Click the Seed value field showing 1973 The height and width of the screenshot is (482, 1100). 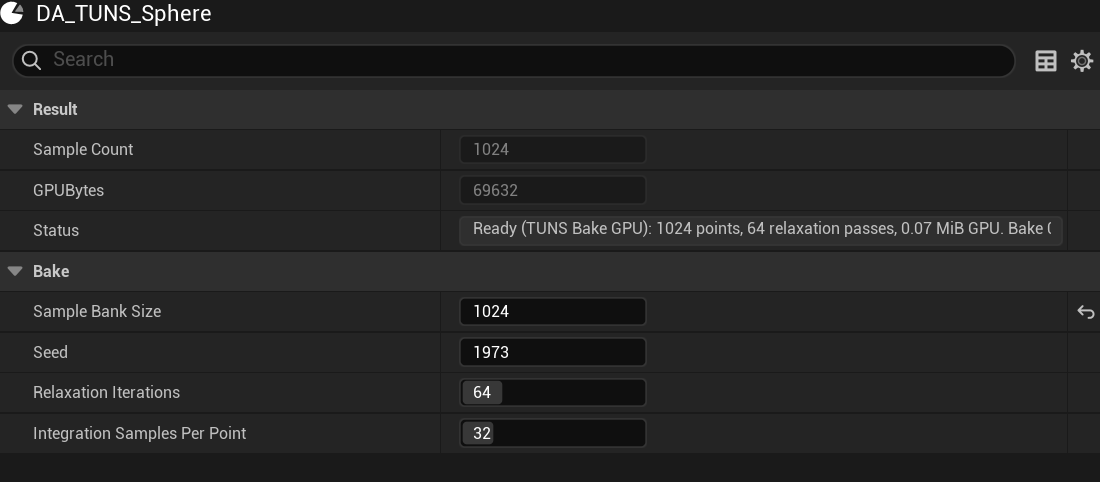pos(553,352)
